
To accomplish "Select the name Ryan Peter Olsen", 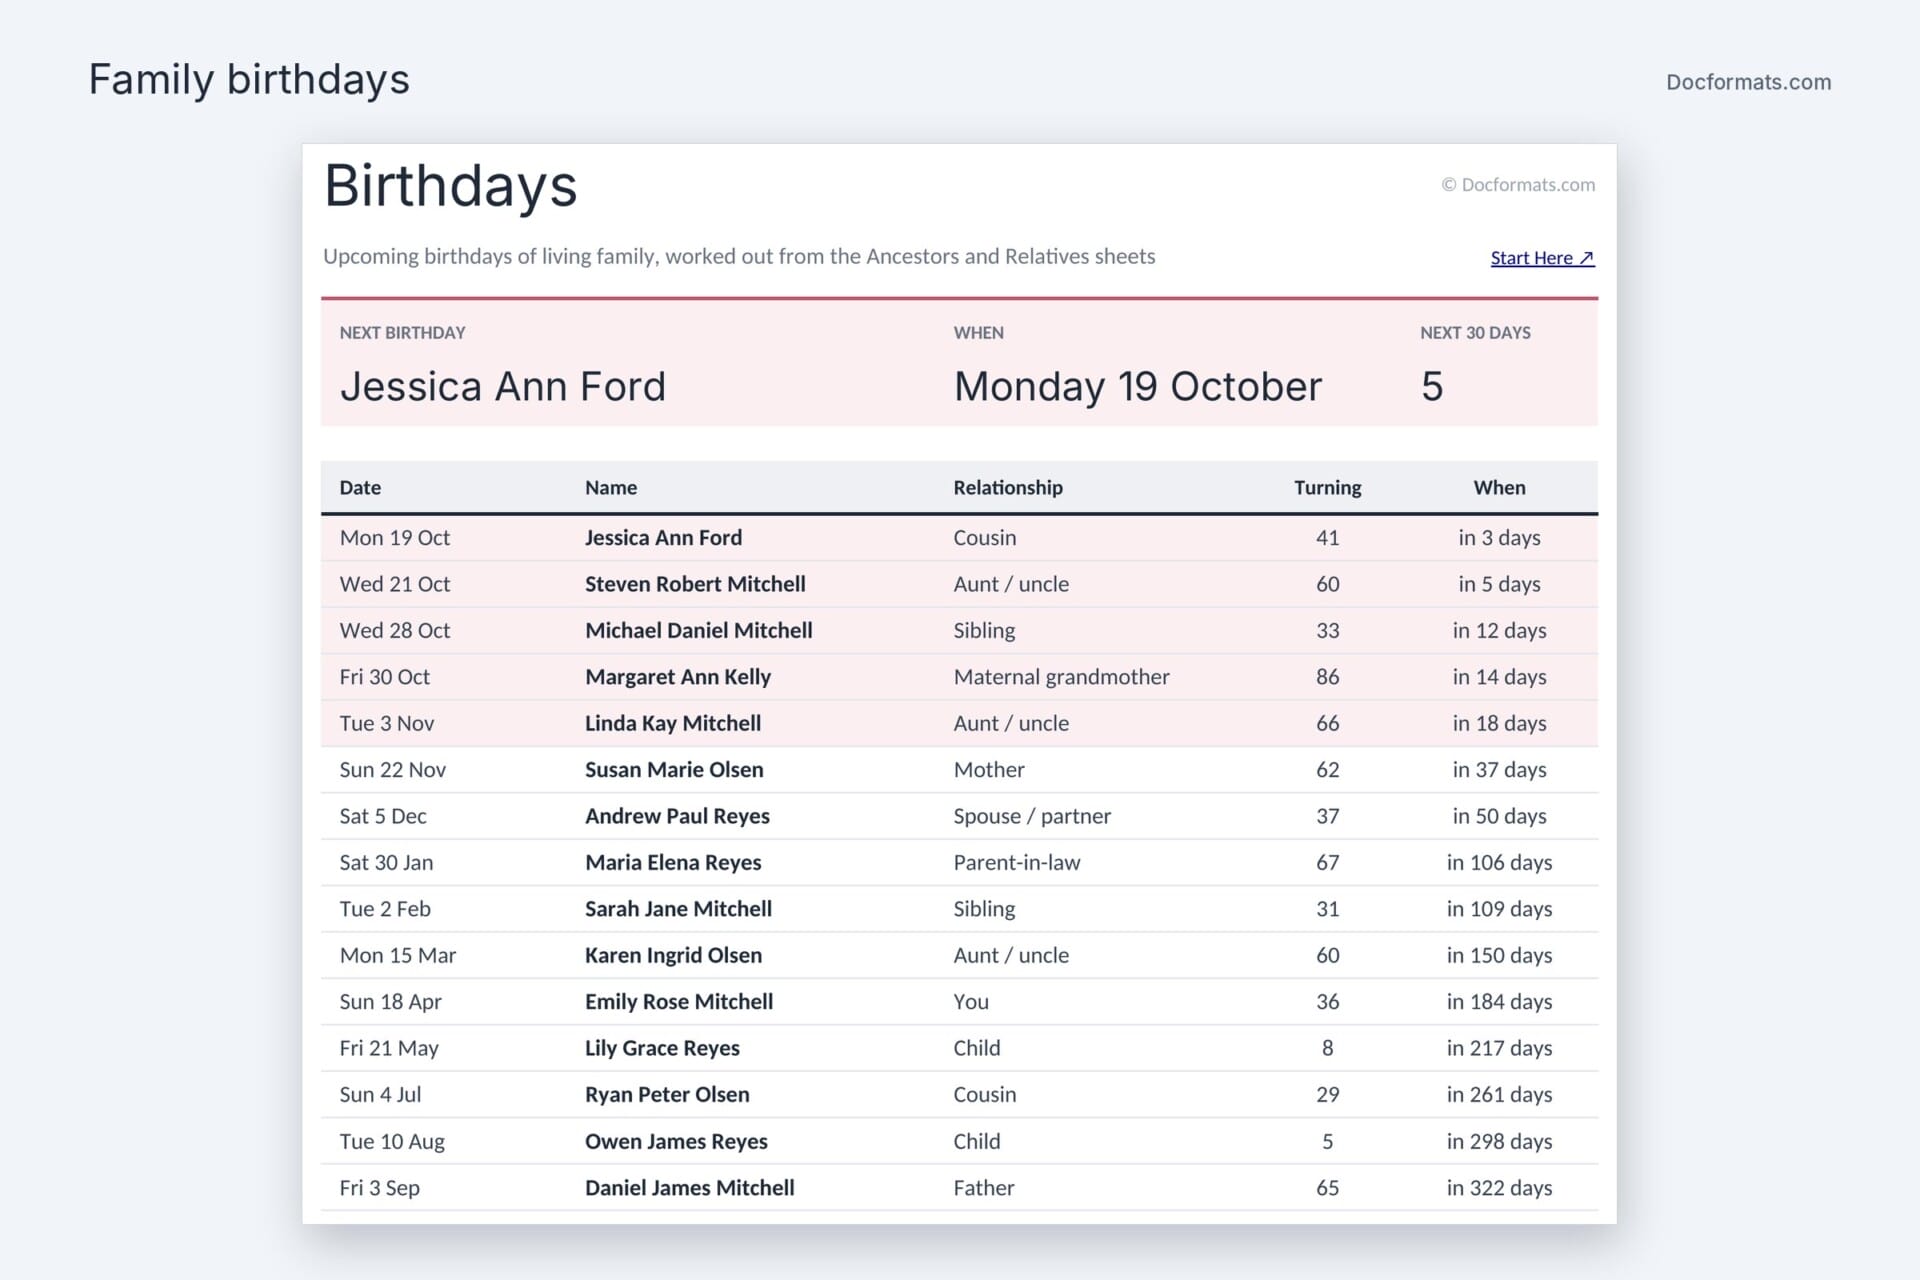I will pyautogui.click(x=667, y=1095).
